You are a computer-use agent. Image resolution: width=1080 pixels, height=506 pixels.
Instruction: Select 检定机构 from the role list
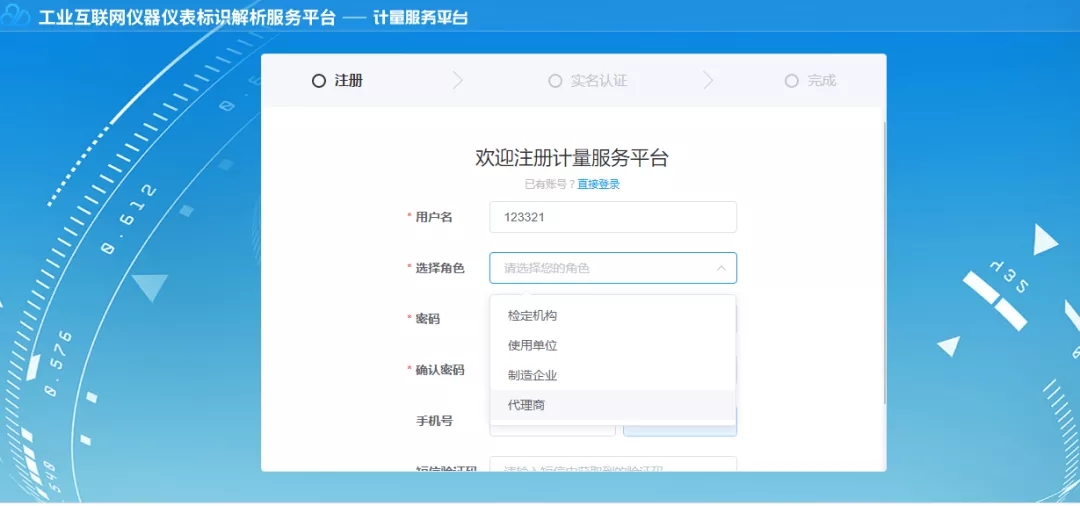click(x=532, y=316)
